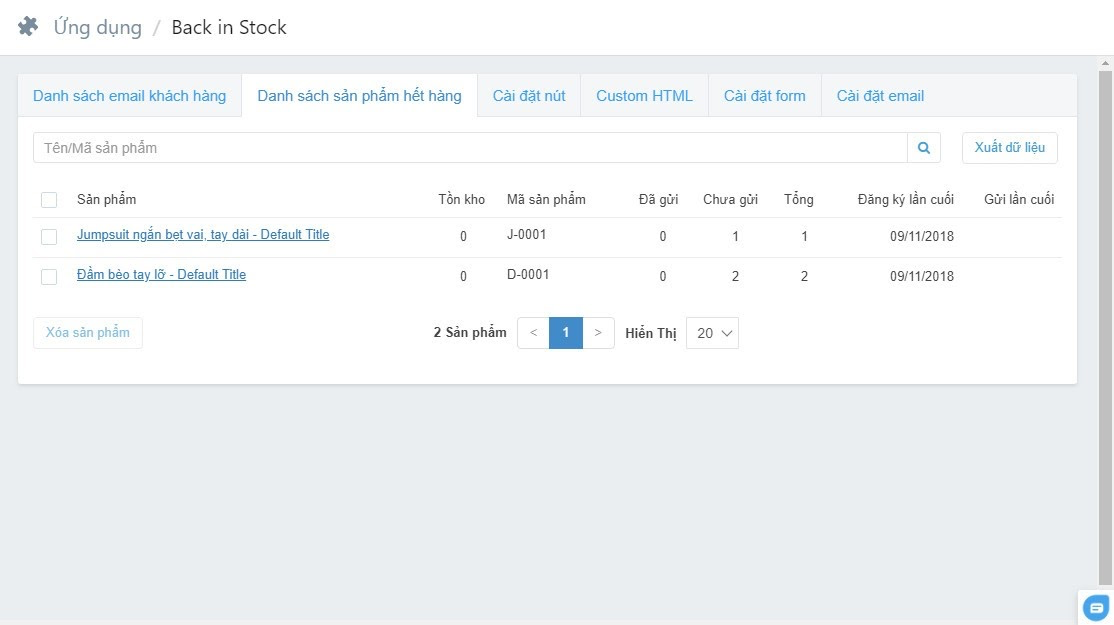The height and width of the screenshot is (625, 1114).
Task: Select the Đầm bèo tay lỡ checkbox
Action: 49,277
